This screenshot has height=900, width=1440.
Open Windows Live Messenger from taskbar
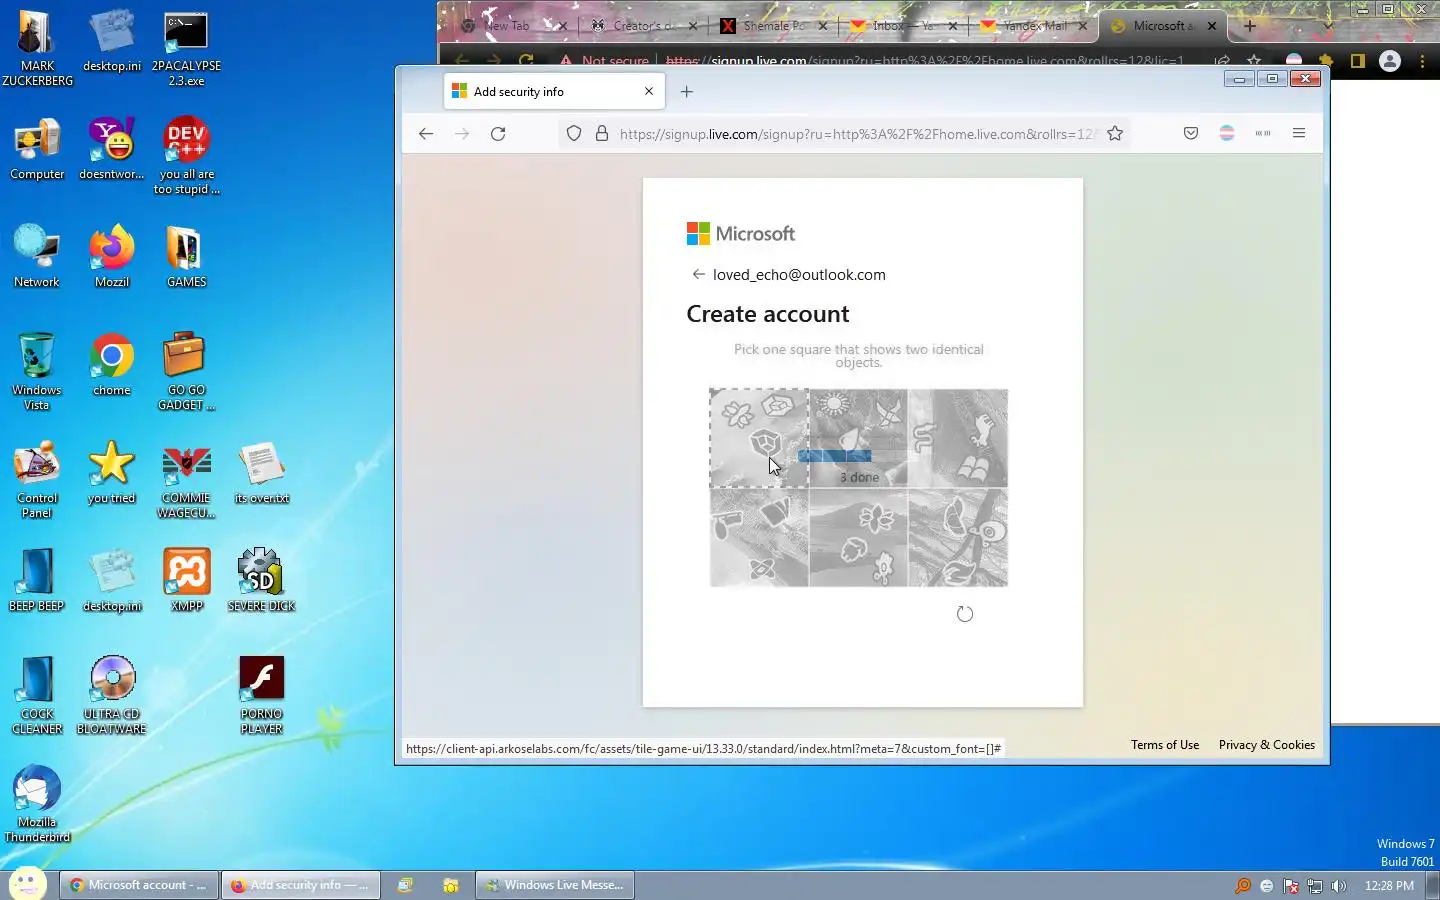pyautogui.click(x=555, y=885)
